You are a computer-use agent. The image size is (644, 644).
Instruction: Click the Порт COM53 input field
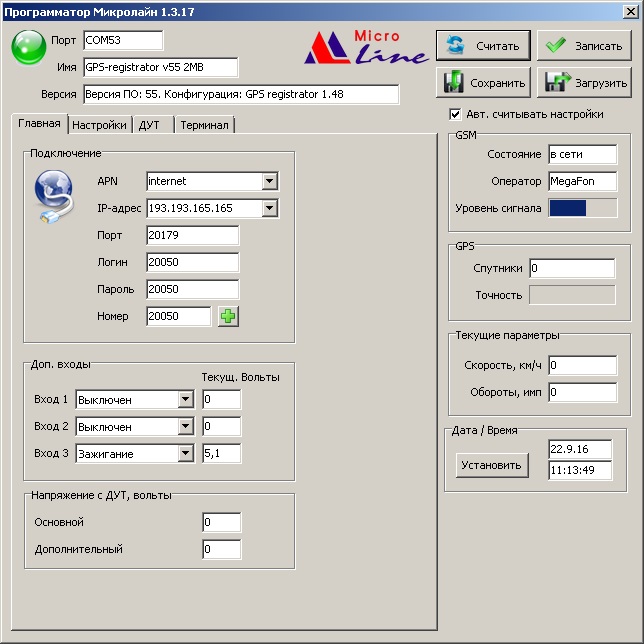122,40
